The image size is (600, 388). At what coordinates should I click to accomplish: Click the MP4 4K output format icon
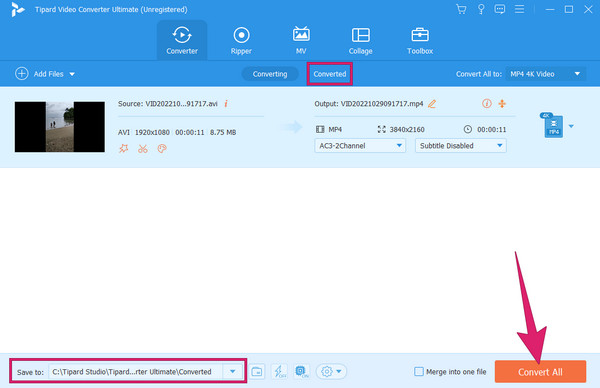click(553, 126)
